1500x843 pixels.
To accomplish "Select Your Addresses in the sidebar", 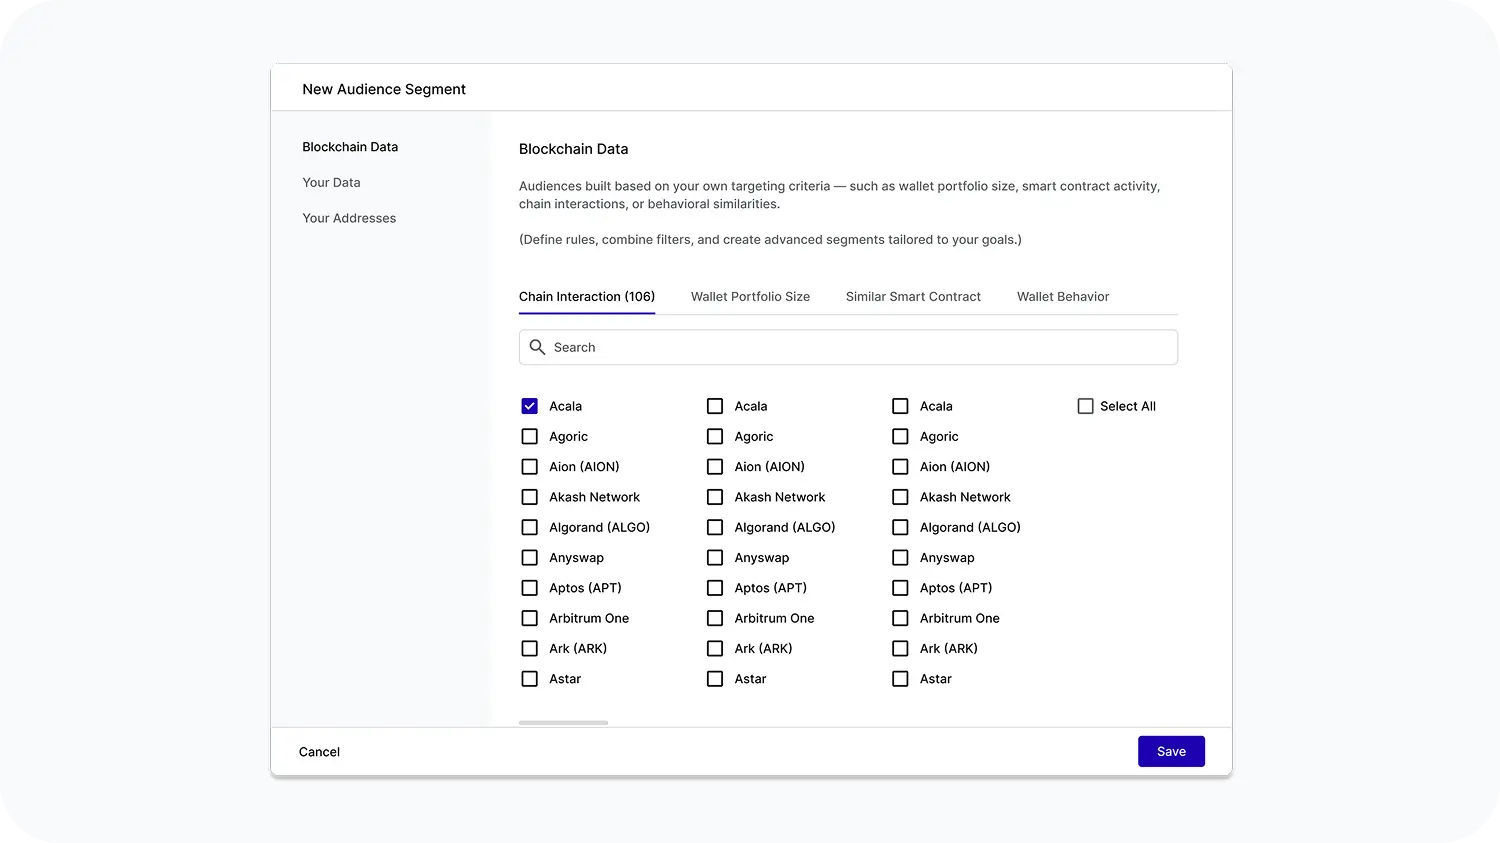I will 349,218.
